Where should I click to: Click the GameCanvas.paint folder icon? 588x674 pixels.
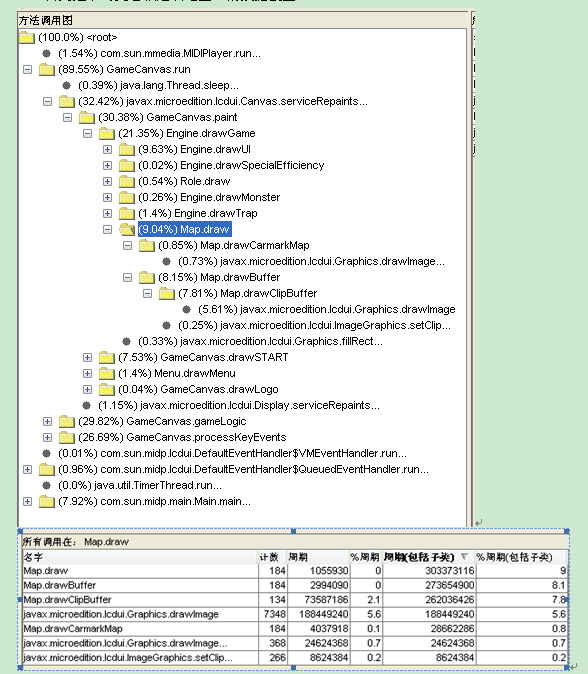click(86, 117)
